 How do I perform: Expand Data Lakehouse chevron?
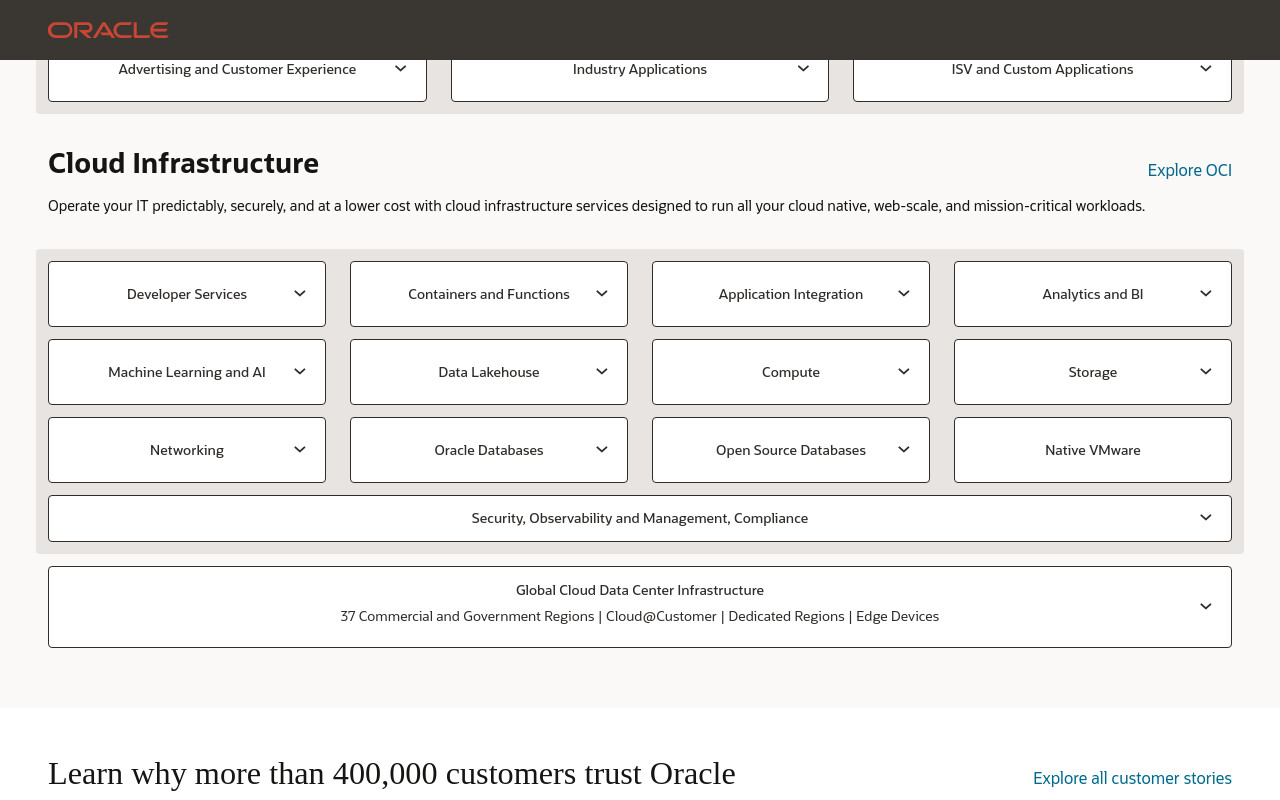coord(601,372)
